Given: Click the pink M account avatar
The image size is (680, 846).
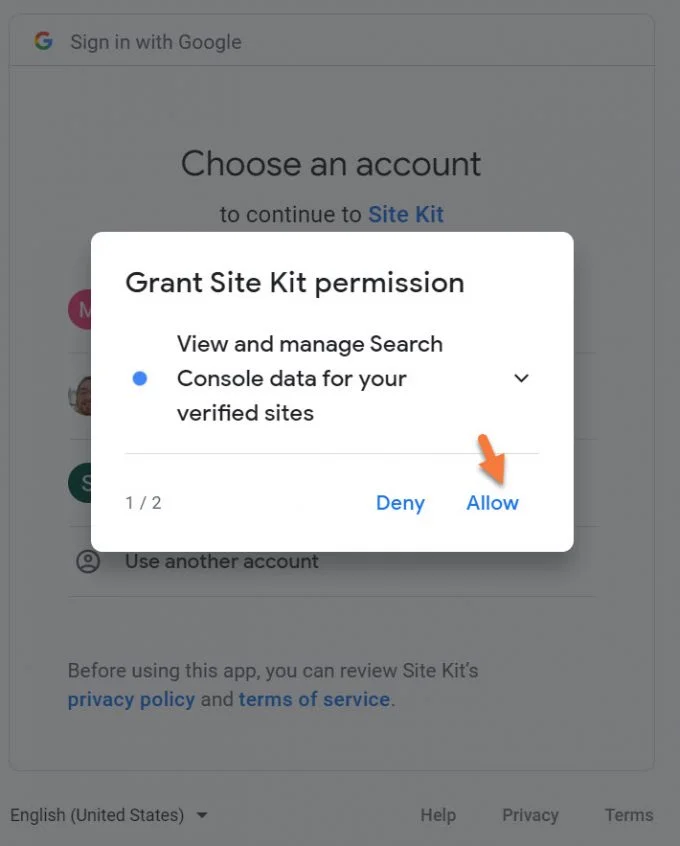Looking at the screenshot, I should 80,309.
